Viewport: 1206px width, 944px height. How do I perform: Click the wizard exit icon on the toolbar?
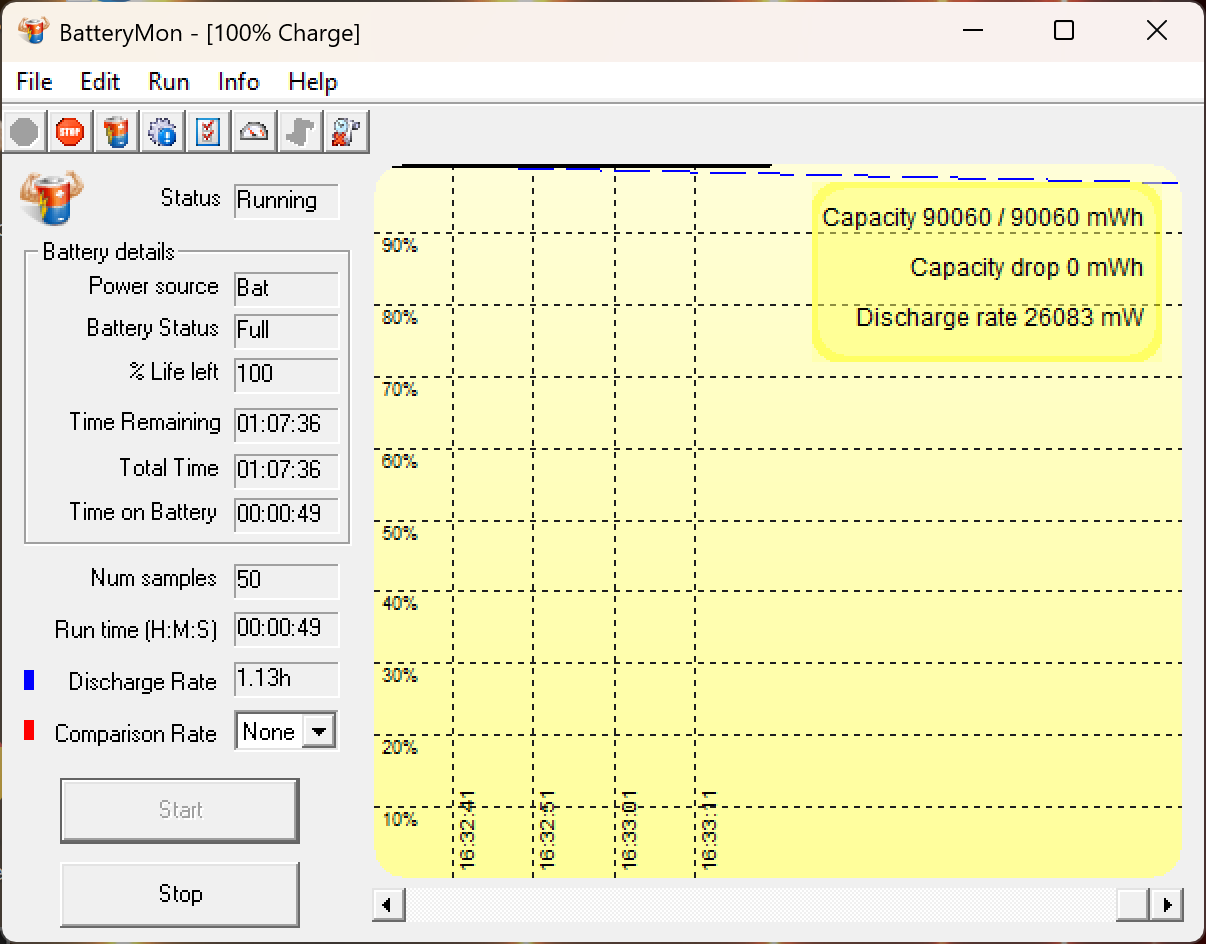click(347, 131)
